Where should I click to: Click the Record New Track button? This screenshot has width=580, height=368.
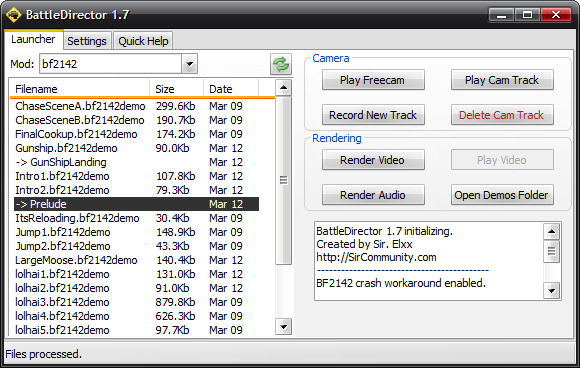coord(373,115)
